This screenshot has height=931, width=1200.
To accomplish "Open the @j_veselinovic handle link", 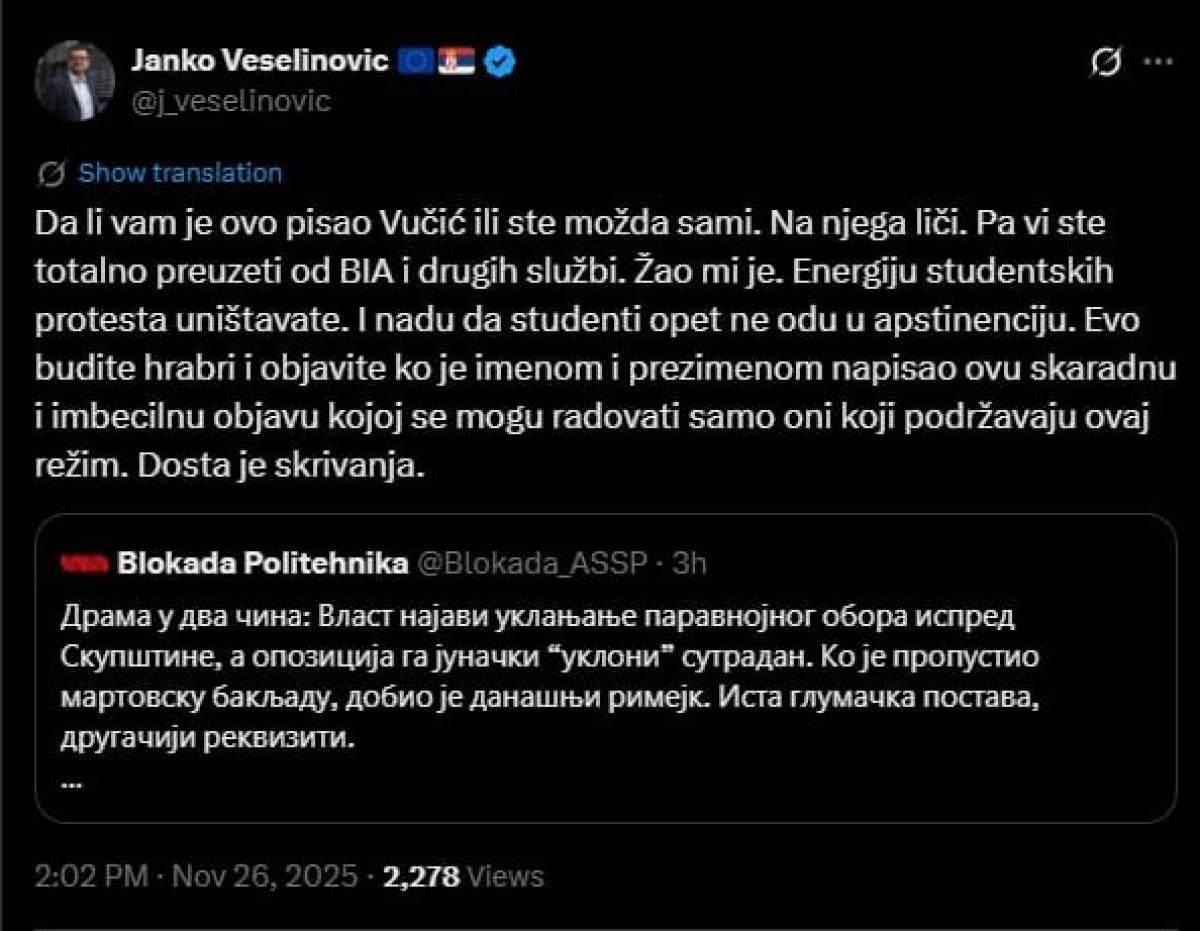I will point(231,100).
